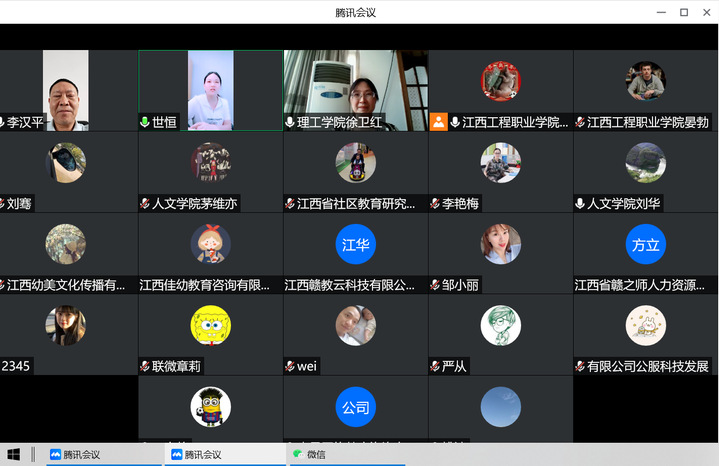The height and width of the screenshot is (466, 719).
Task: Click the avatar of 江西省社区教育研究
Action: (x=356, y=162)
